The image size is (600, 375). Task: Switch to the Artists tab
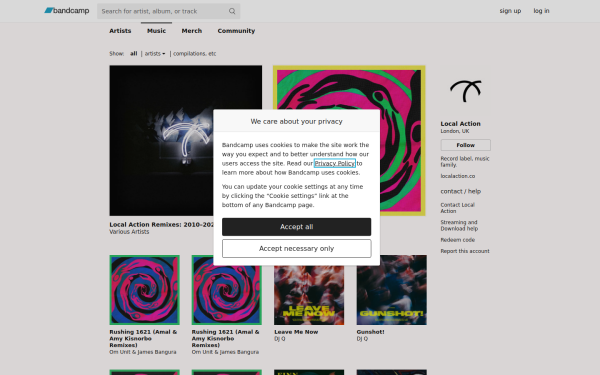120,31
